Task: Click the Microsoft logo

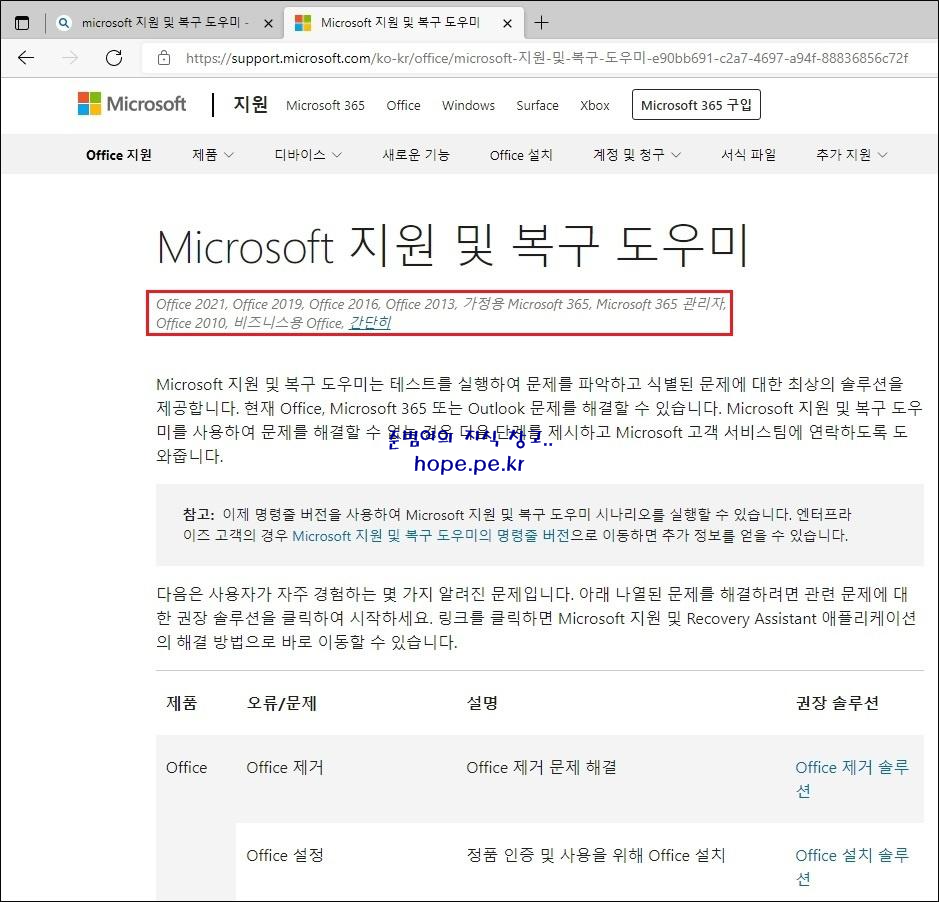Action: [x=132, y=104]
